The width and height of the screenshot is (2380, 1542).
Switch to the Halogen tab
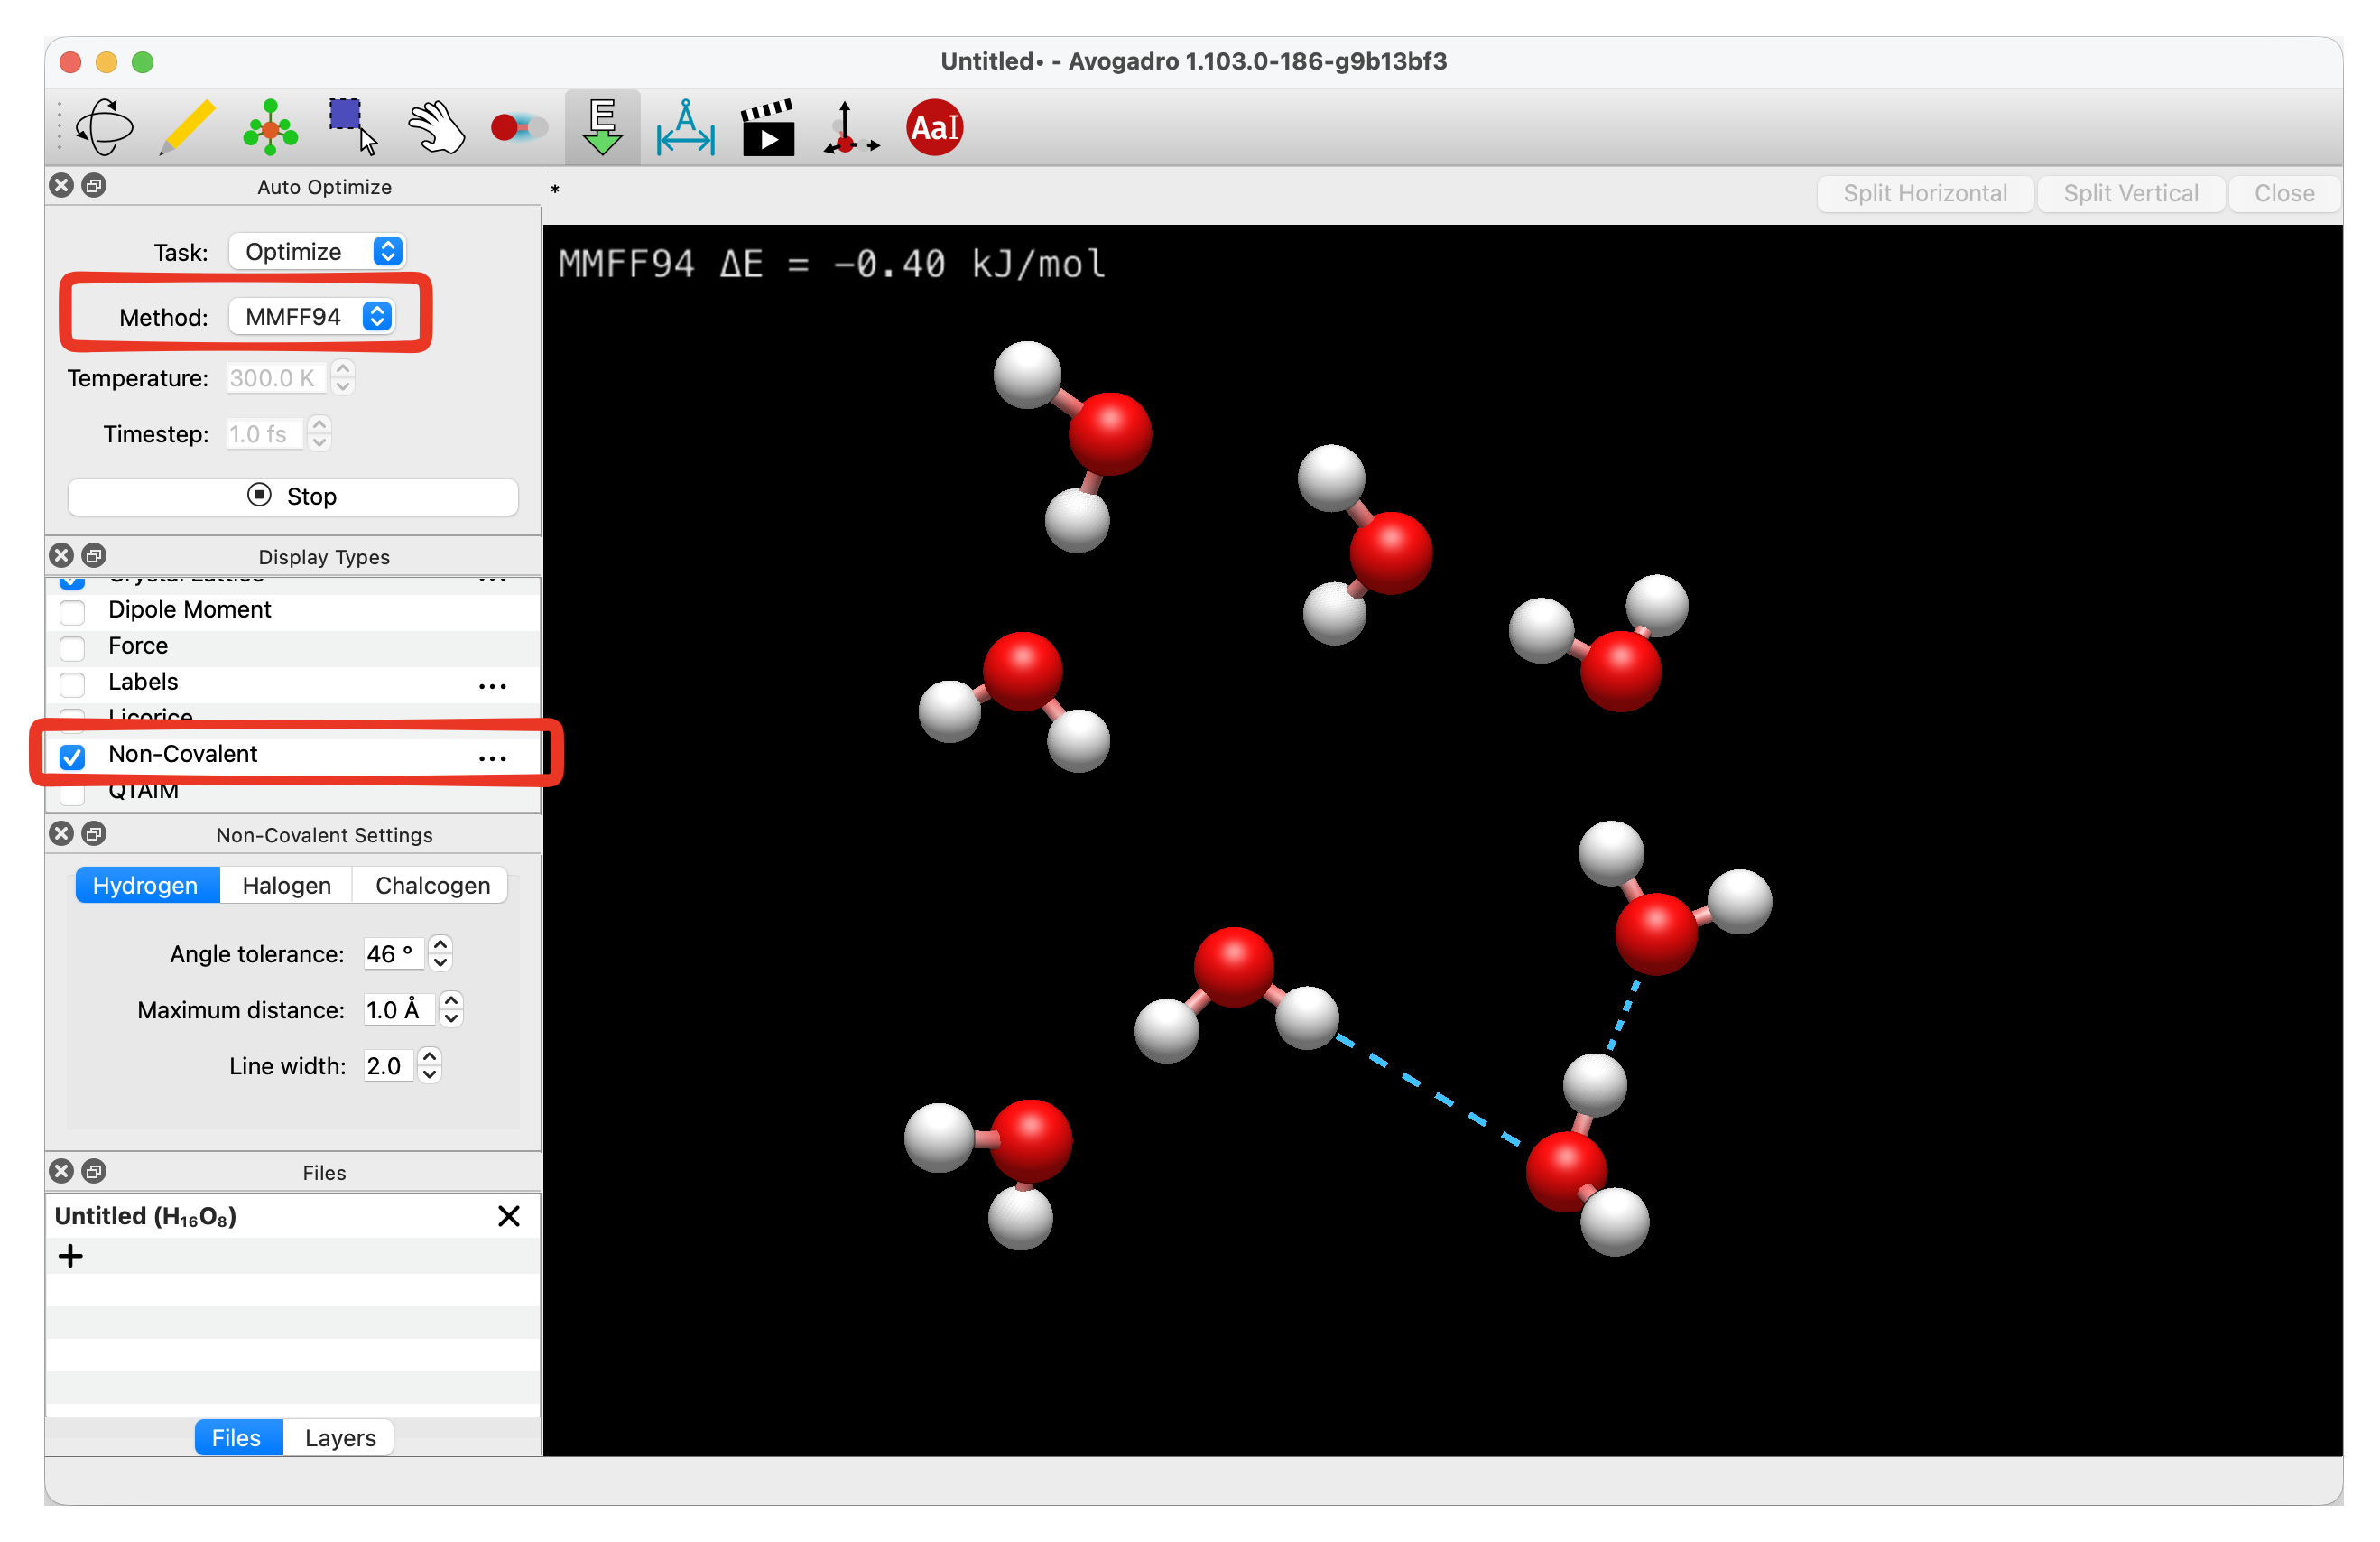286,885
